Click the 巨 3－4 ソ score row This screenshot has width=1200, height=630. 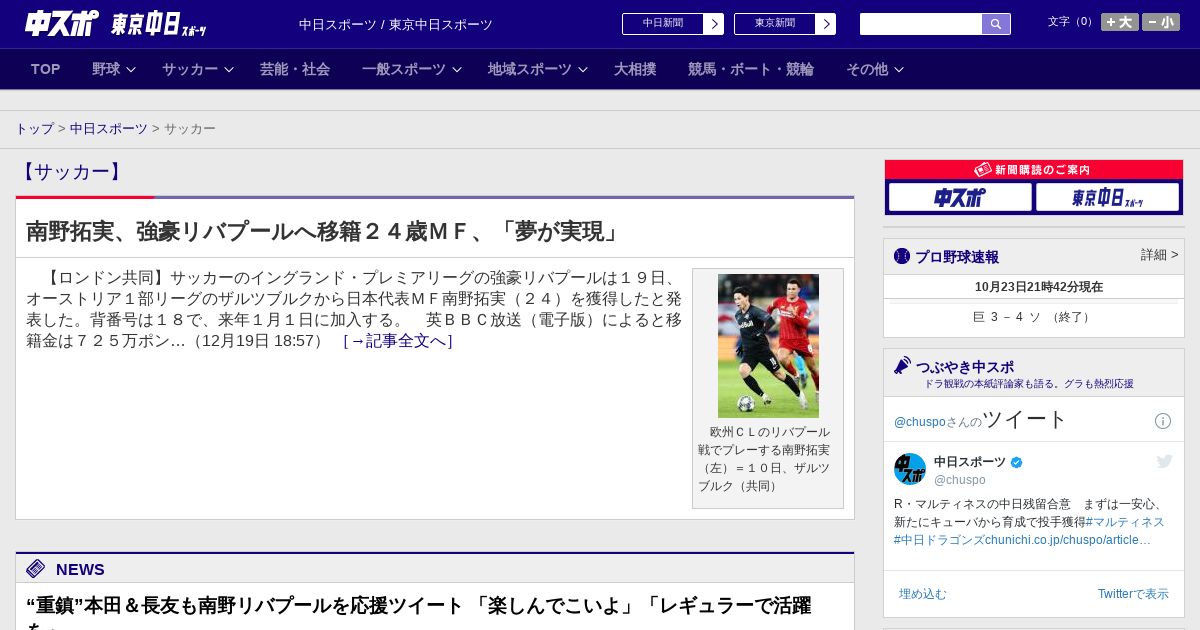point(1034,317)
